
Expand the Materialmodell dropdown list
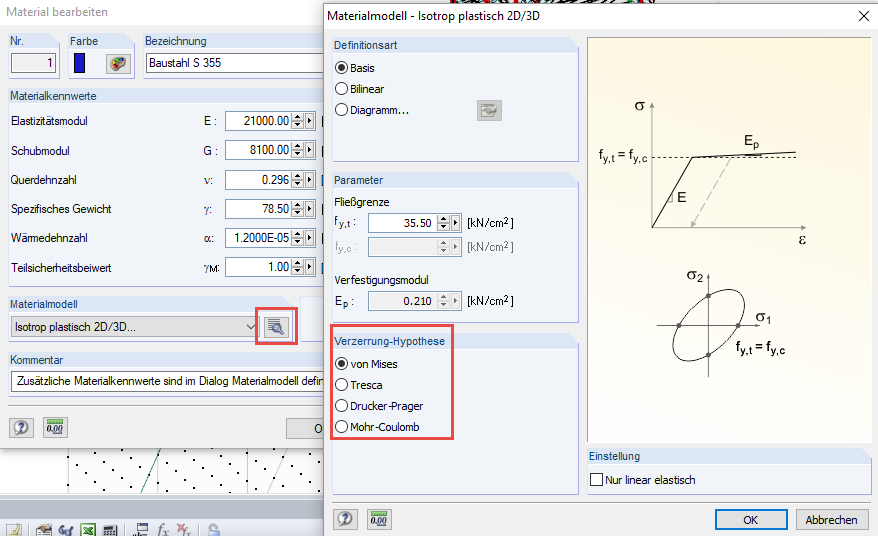(x=251, y=327)
